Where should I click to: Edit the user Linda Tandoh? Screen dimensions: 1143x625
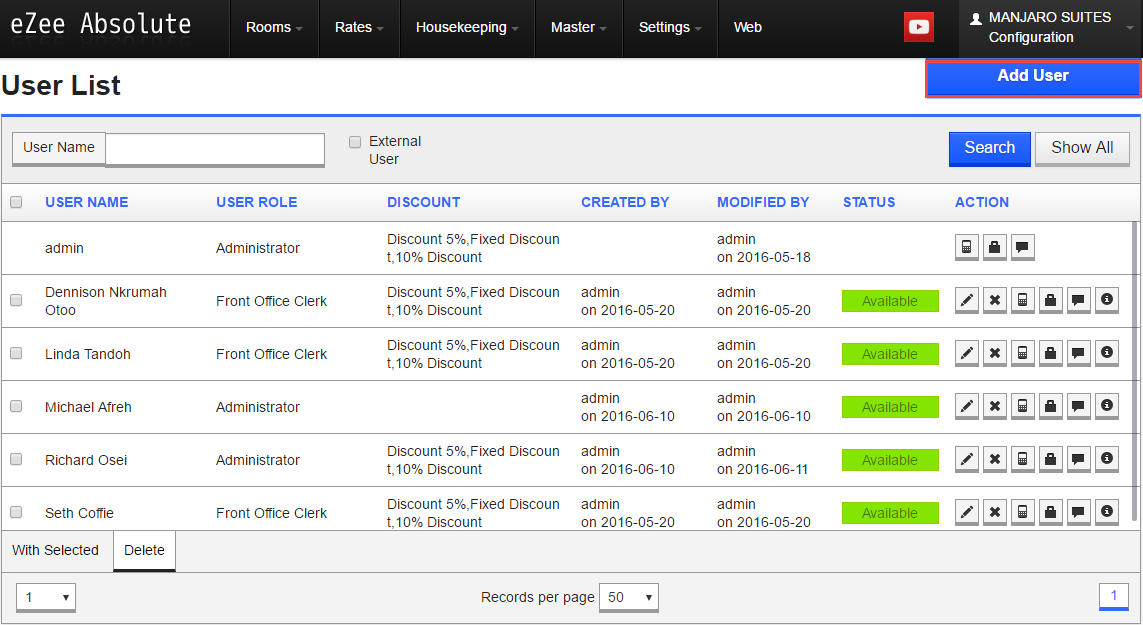(x=966, y=353)
